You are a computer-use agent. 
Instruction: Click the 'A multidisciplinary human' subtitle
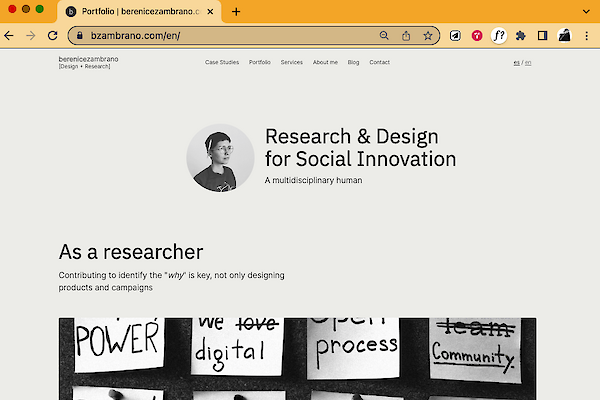click(x=313, y=180)
